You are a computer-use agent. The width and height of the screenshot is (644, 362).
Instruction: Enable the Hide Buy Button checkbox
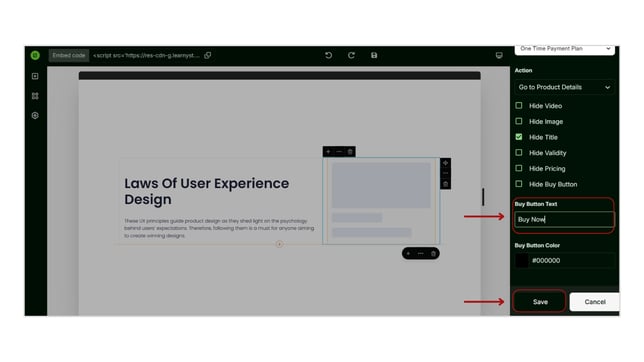[519, 184]
